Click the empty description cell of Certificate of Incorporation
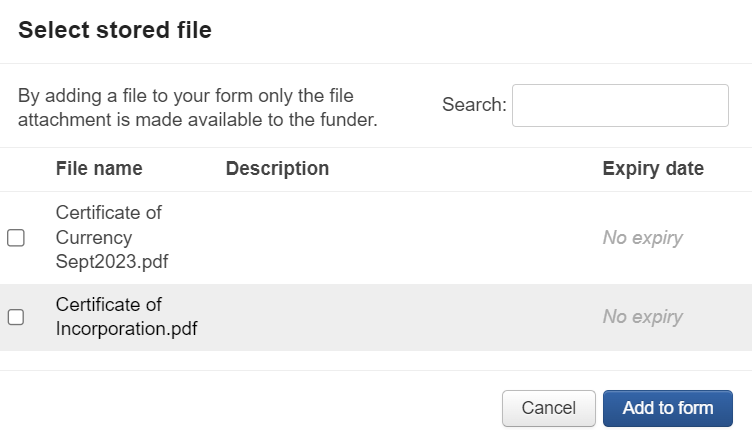Screen dimensions: 752x445 pyautogui.click(x=407, y=317)
